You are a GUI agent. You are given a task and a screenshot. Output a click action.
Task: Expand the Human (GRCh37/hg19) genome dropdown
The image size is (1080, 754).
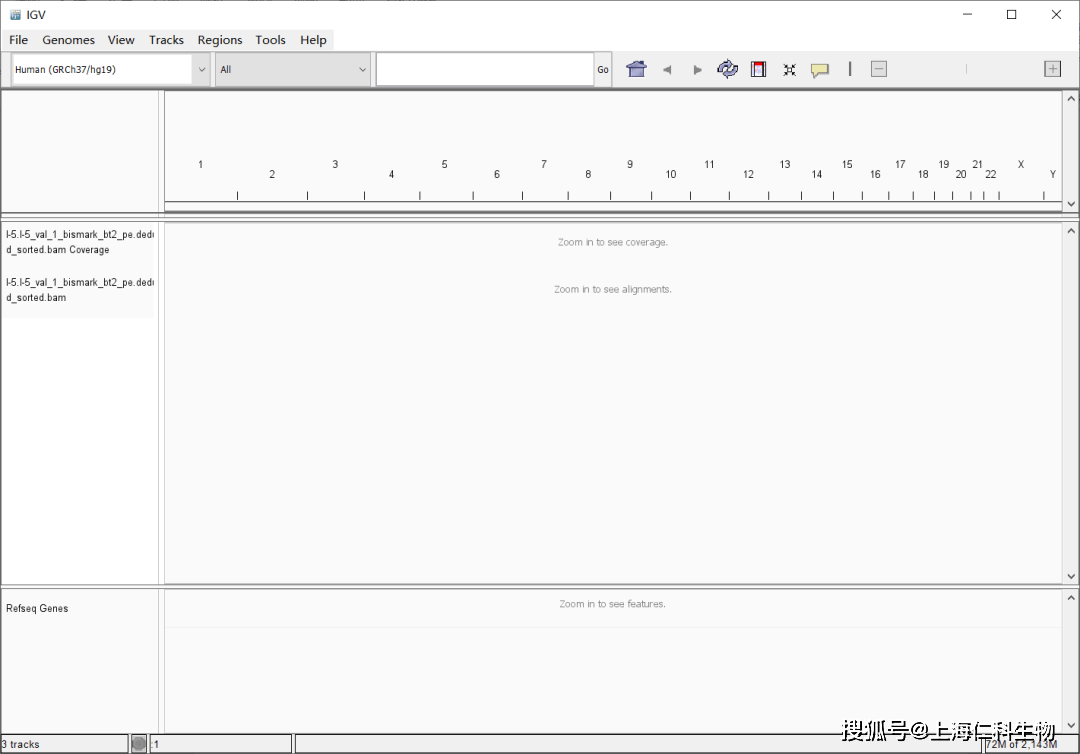[x=201, y=70]
